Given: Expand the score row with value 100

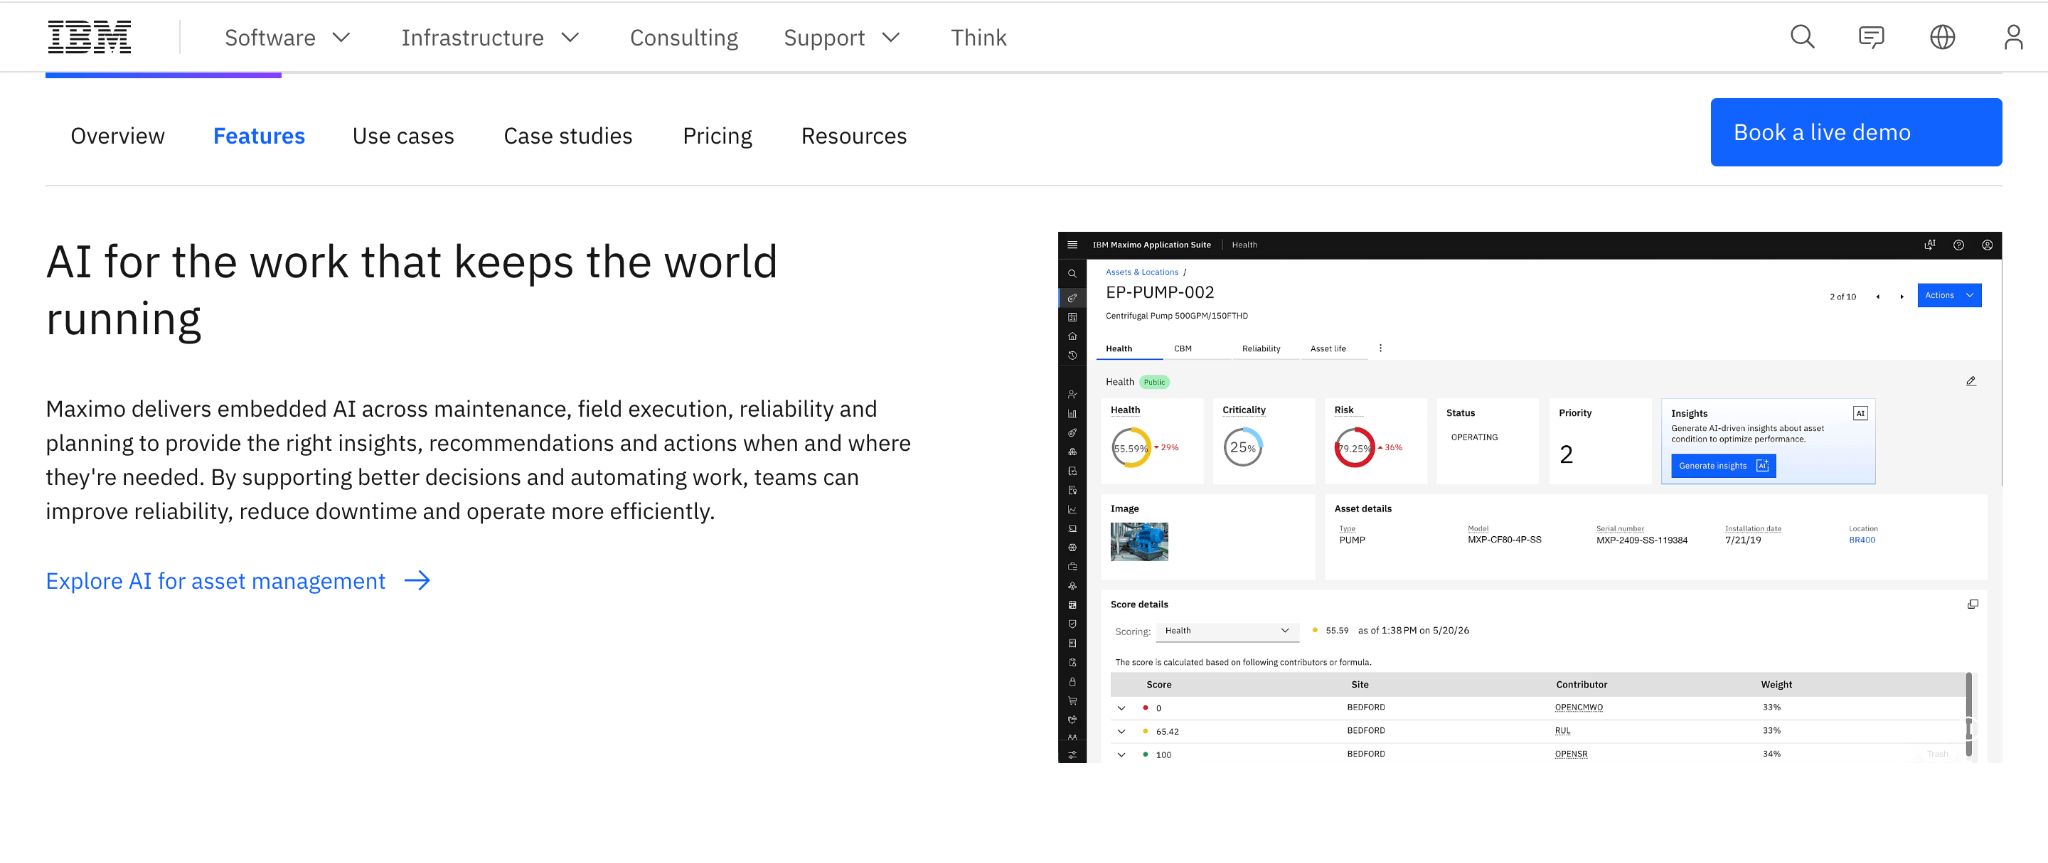Looking at the screenshot, I should [x=1121, y=755].
